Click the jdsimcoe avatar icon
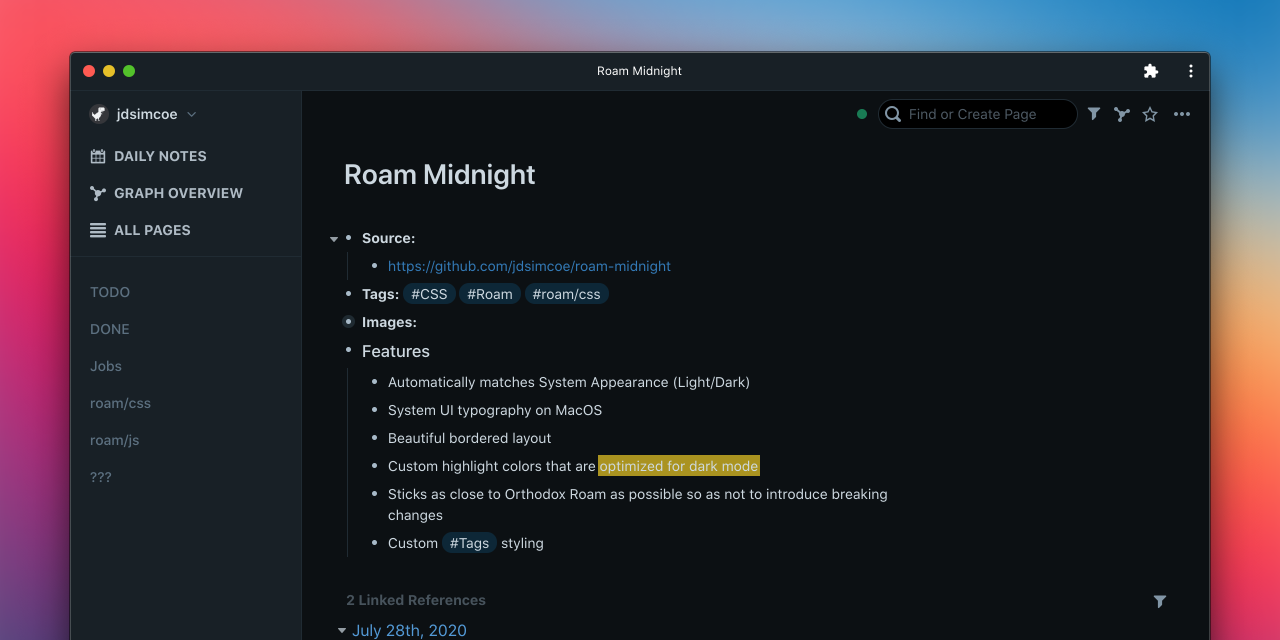This screenshot has width=1280, height=640. tap(98, 114)
